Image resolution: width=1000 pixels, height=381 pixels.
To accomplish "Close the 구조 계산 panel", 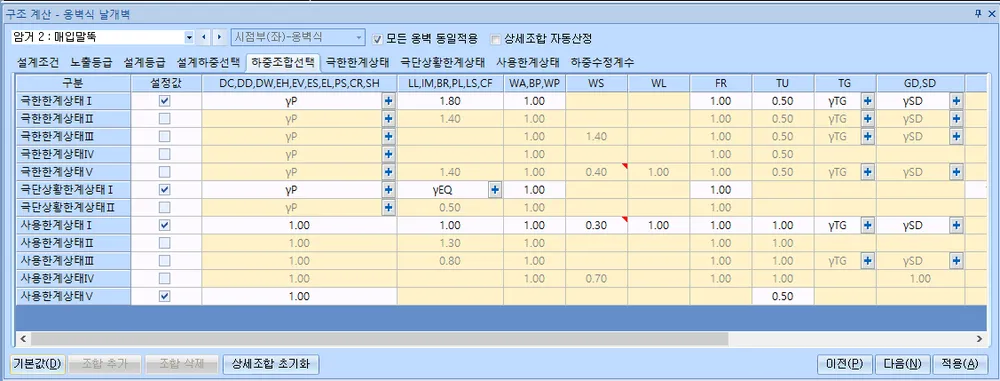I will point(992,14).
